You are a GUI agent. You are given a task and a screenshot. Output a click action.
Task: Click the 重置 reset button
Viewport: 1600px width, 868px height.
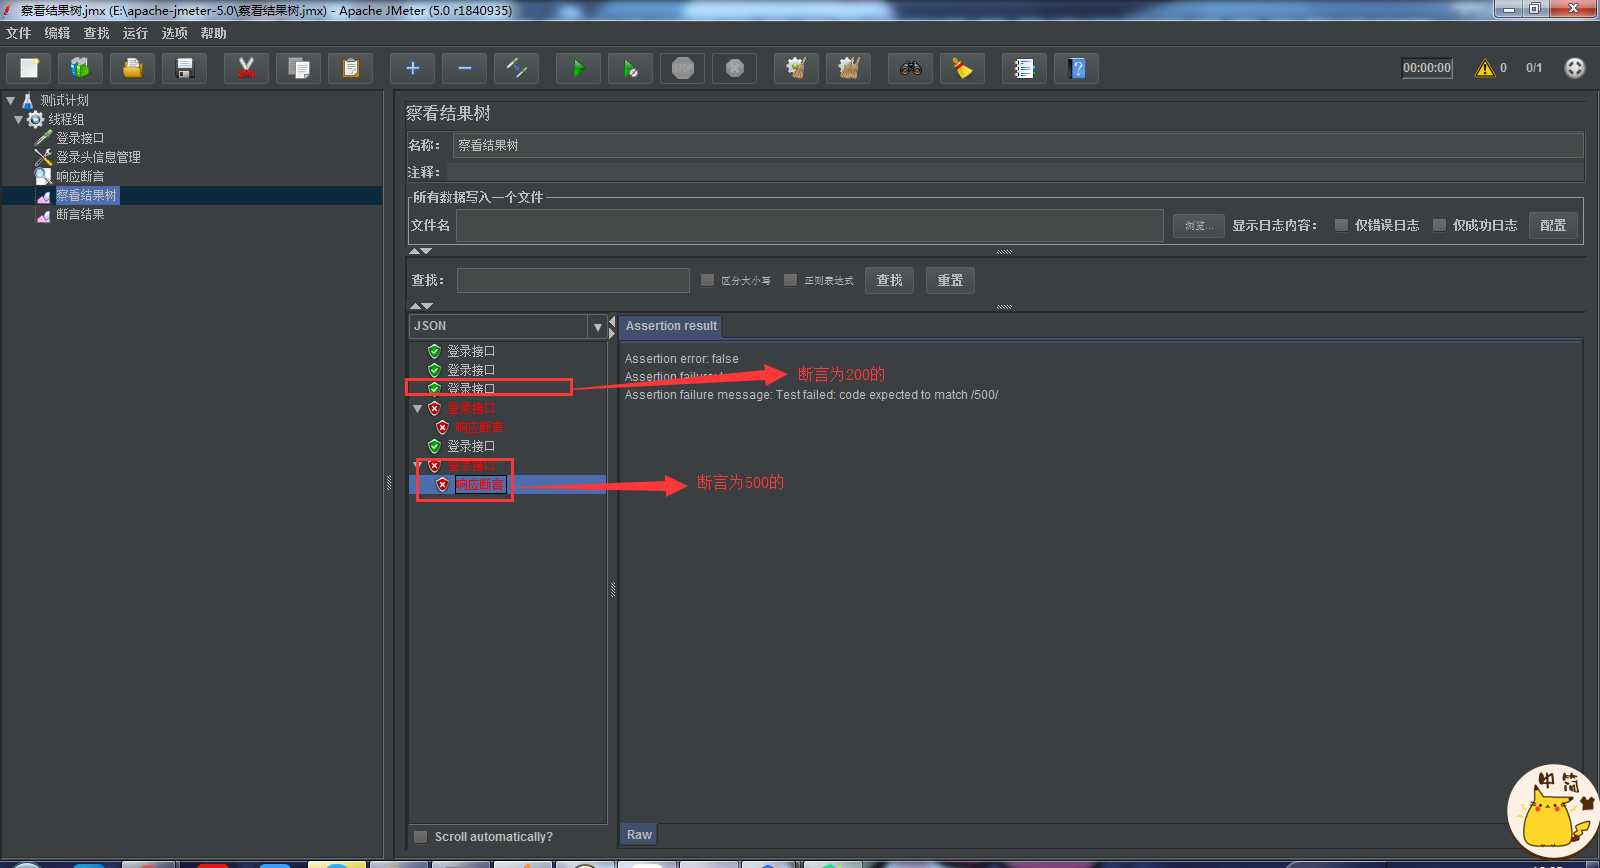click(x=950, y=280)
